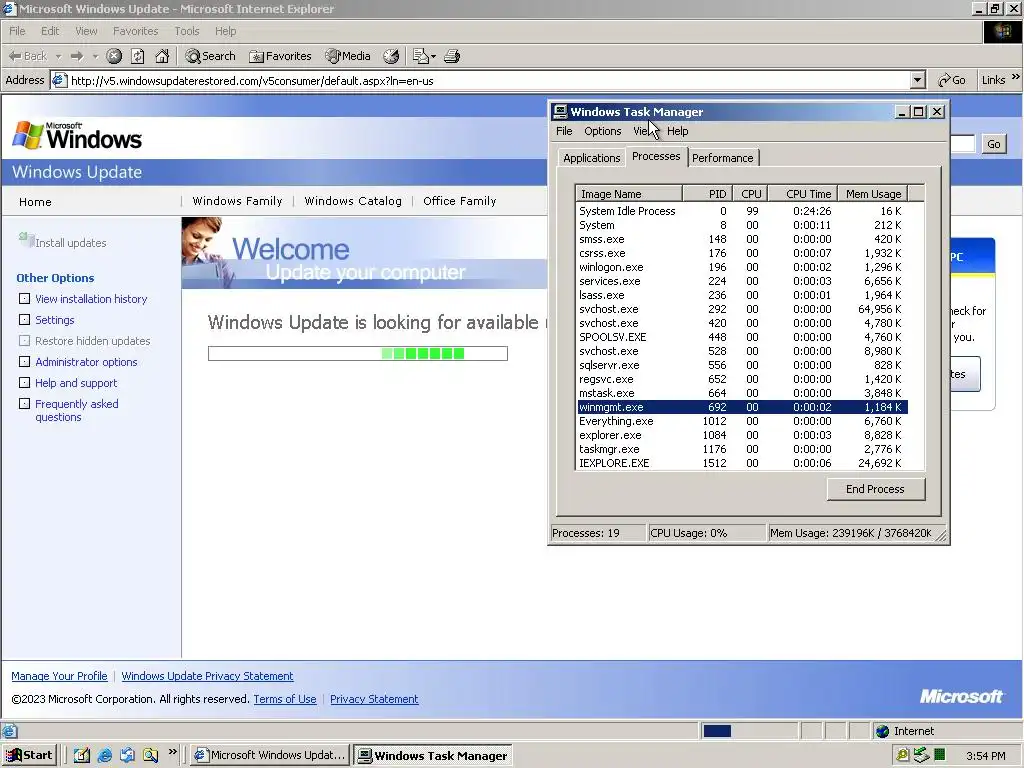Select the Processes tab
This screenshot has width=1024, height=768.
[x=656, y=156]
